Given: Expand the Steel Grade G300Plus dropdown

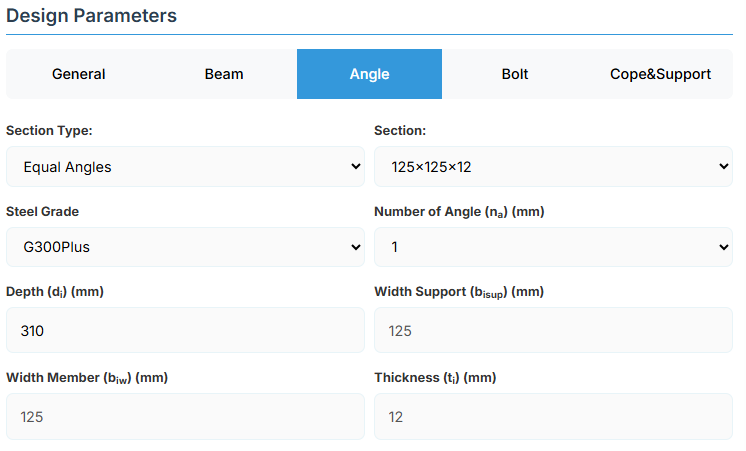Looking at the screenshot, I should coord(185,247).
